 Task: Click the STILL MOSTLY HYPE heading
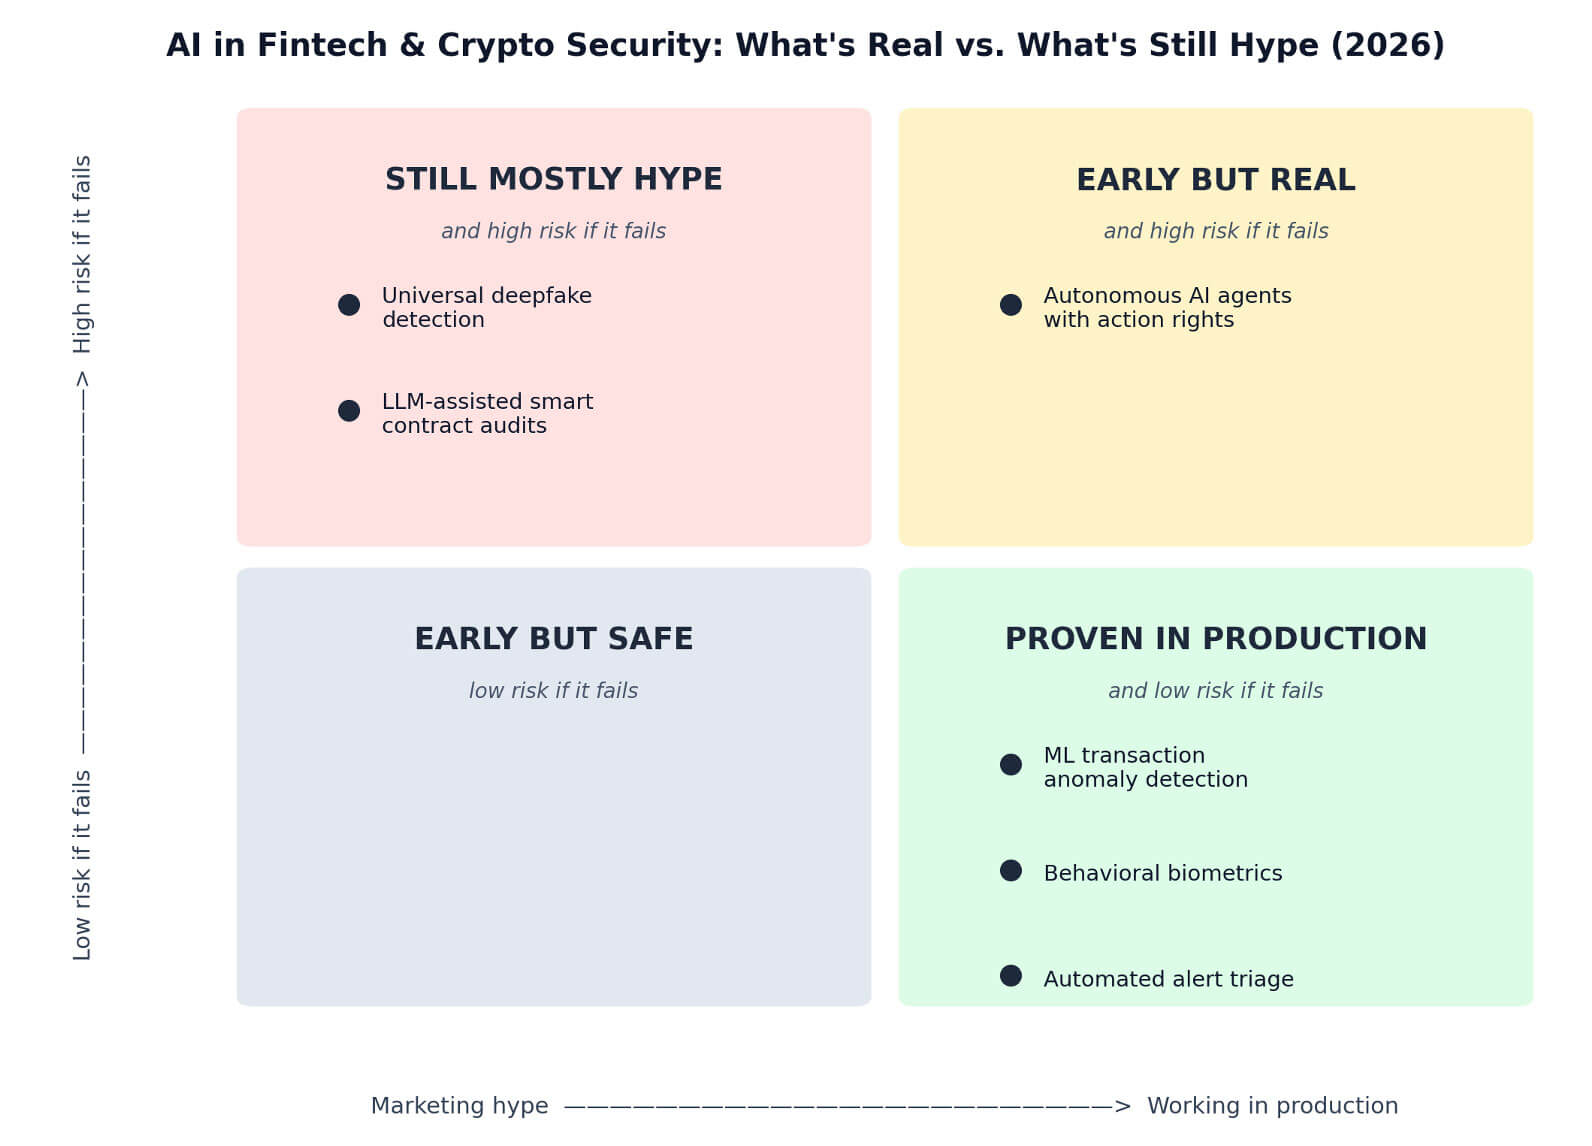[x=554, y=180]
